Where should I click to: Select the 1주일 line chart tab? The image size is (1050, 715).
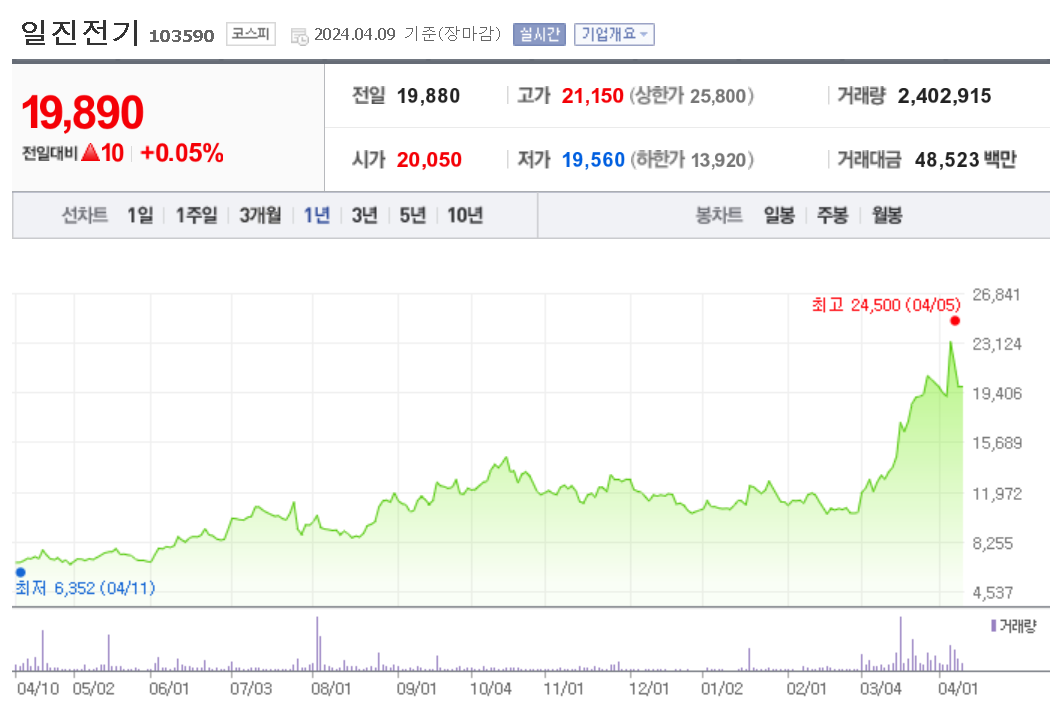click(x=196, y=216)
